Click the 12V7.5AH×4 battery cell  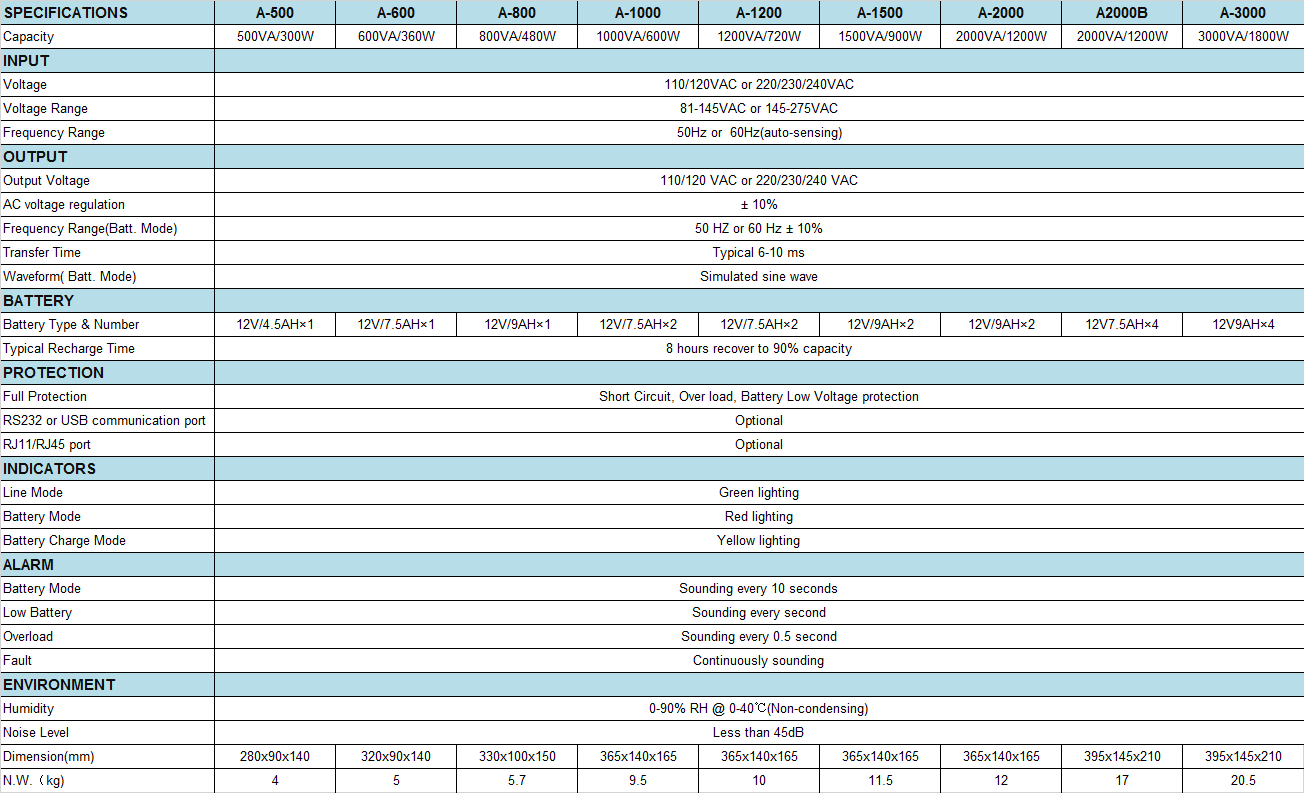(1122, 325)
